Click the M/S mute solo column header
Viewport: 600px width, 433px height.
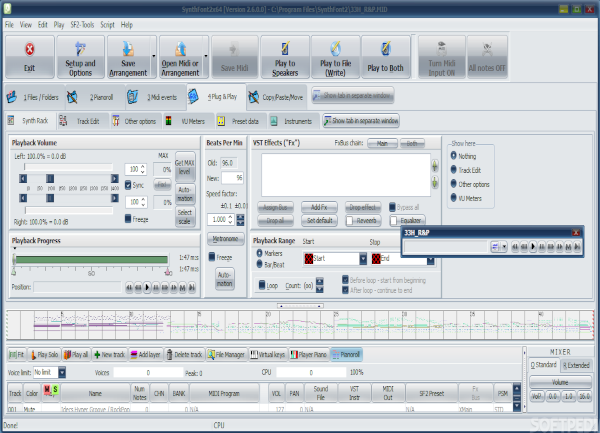click(x=51, y=390)
